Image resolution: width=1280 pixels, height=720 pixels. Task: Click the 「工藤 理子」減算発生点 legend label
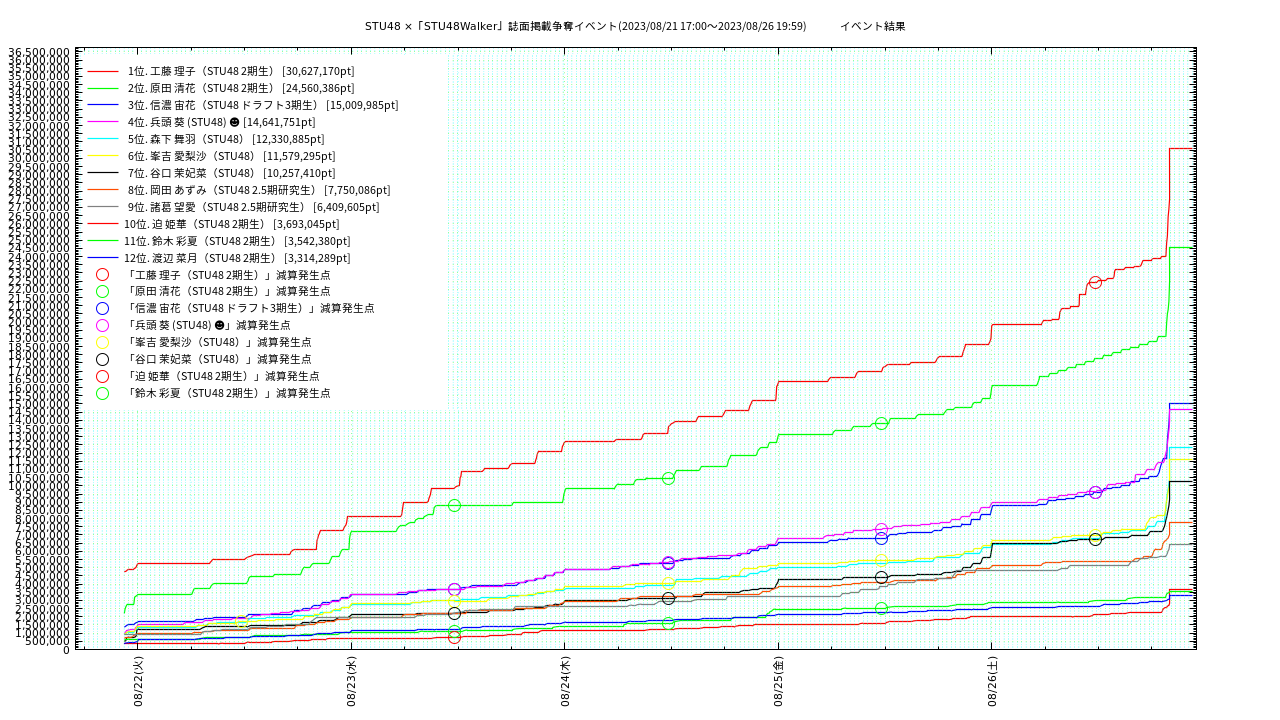click(x=227, y=275)
